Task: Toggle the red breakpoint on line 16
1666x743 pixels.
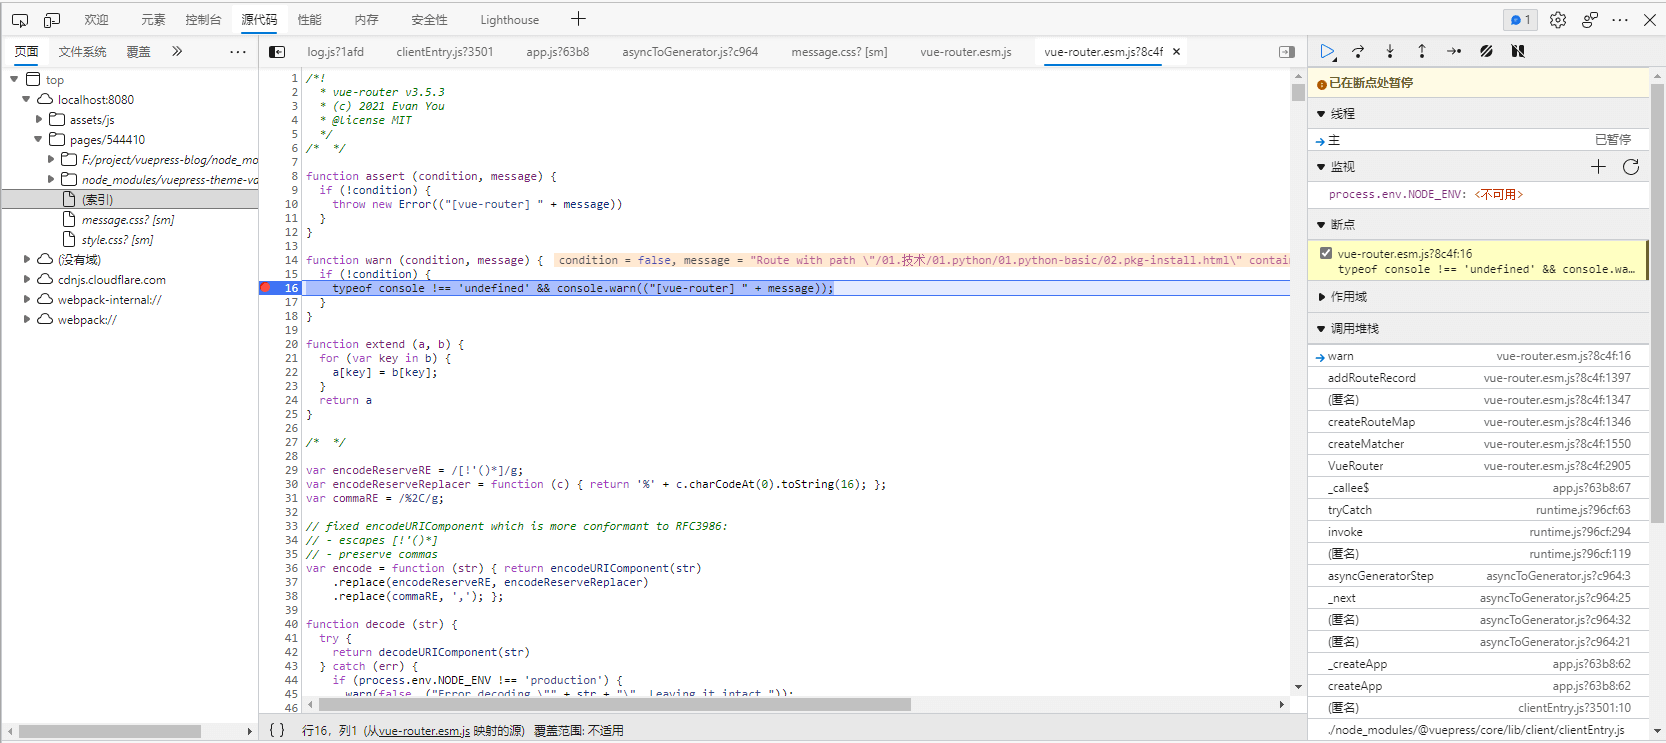Action: (266, 288)
